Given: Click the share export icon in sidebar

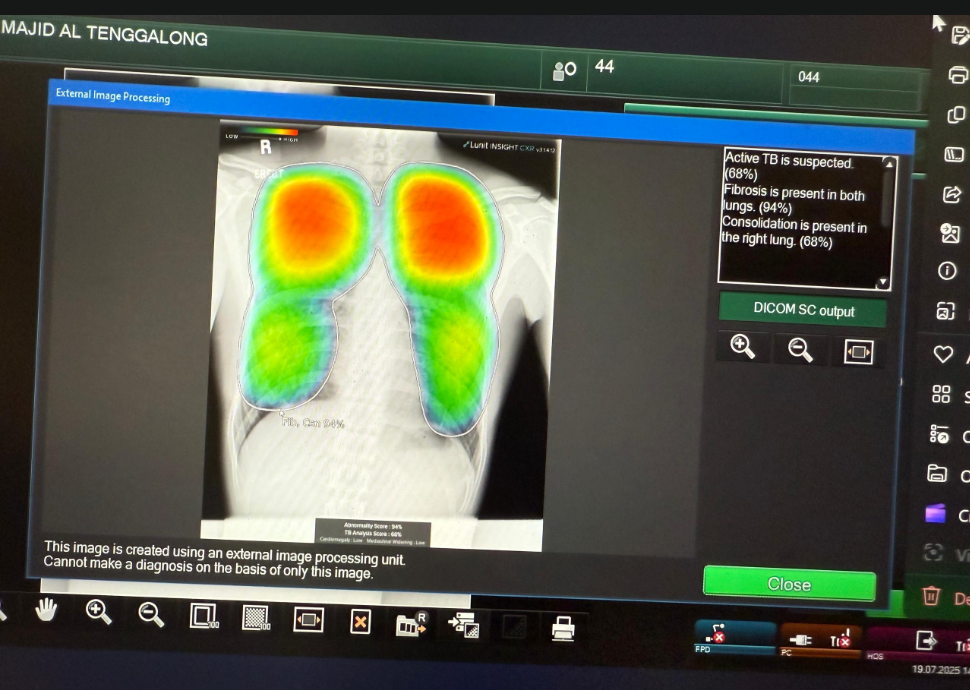Looking at the screenshot, I should pyautogui.click(x=951, y=194).
